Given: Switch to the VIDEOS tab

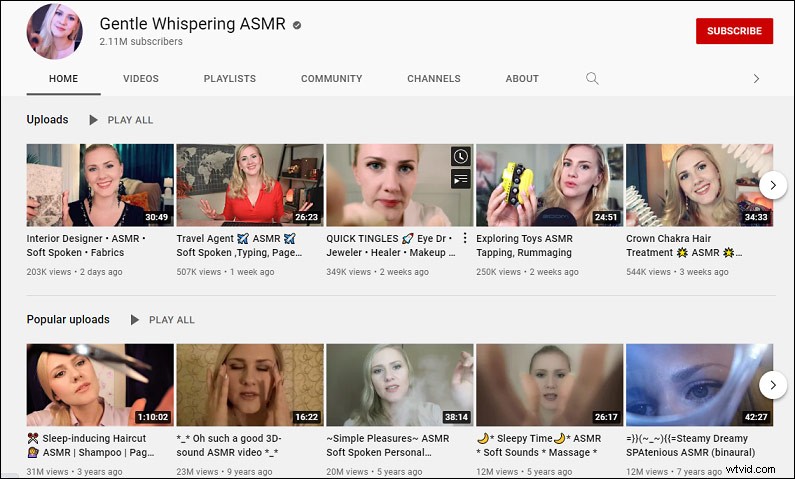Looking at the screenshot, I should (x=141, y=79).
